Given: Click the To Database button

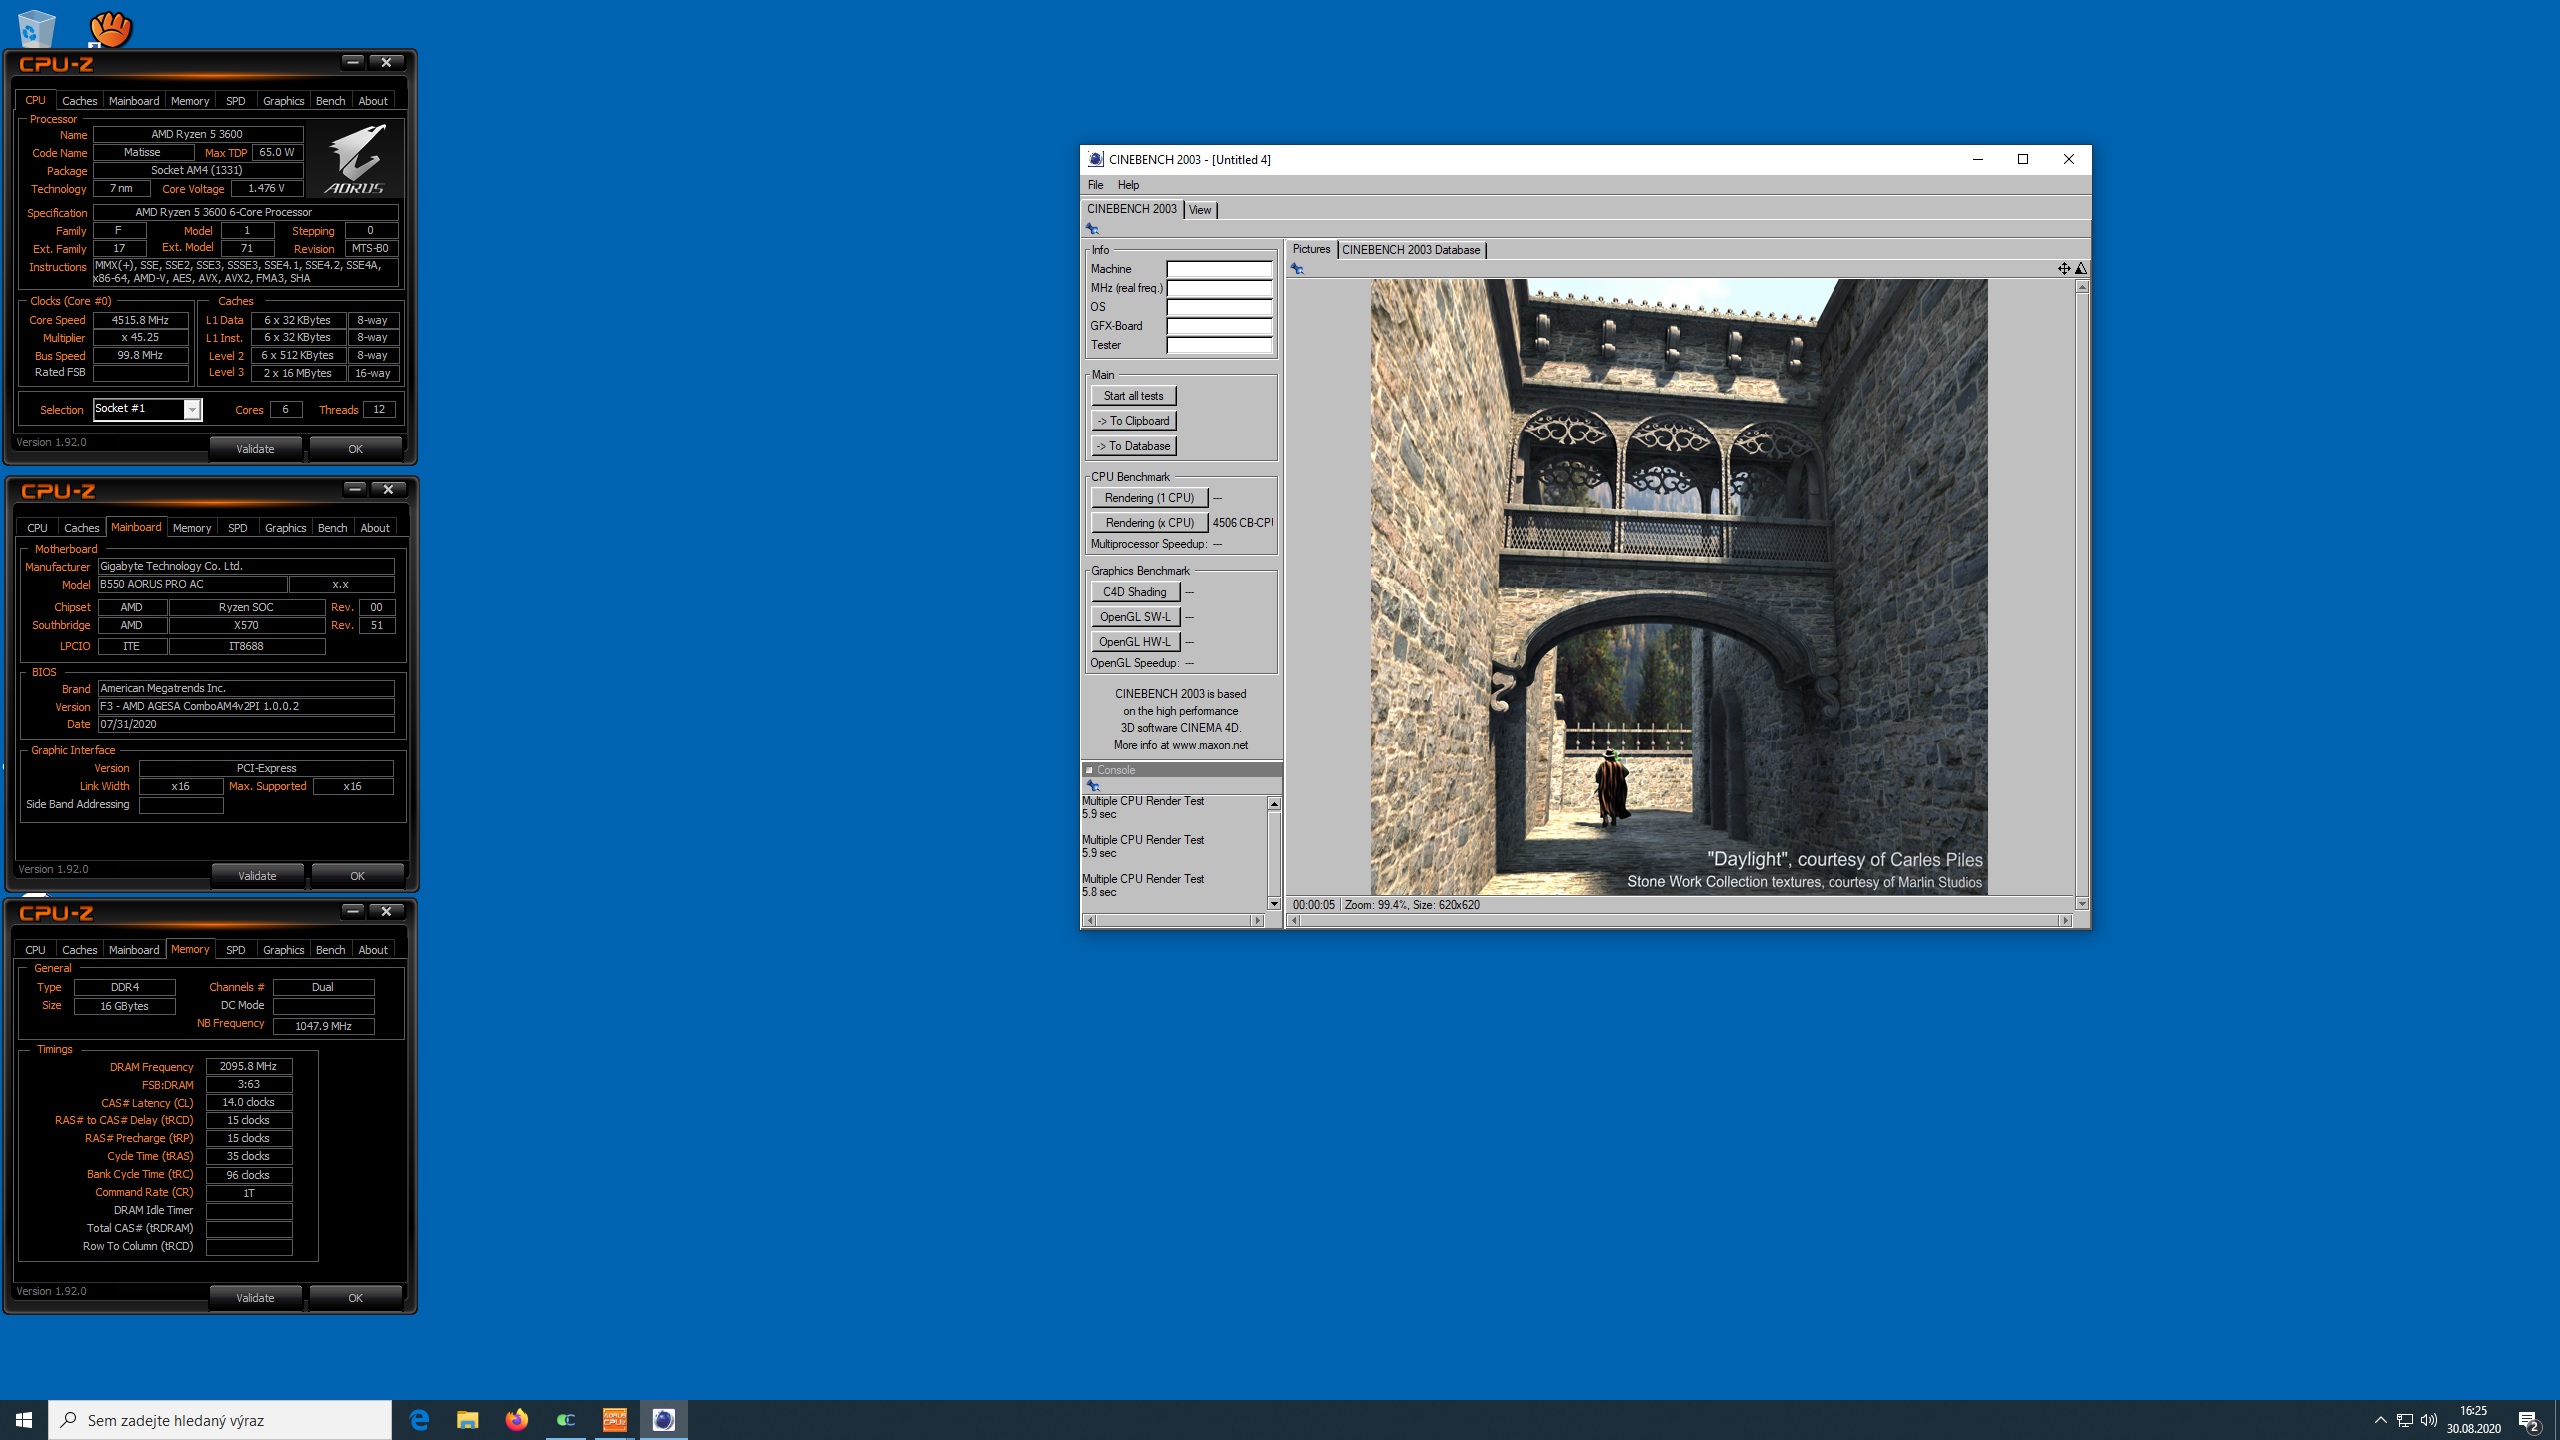Looking at the screenshot, I should pos(1133,446).
